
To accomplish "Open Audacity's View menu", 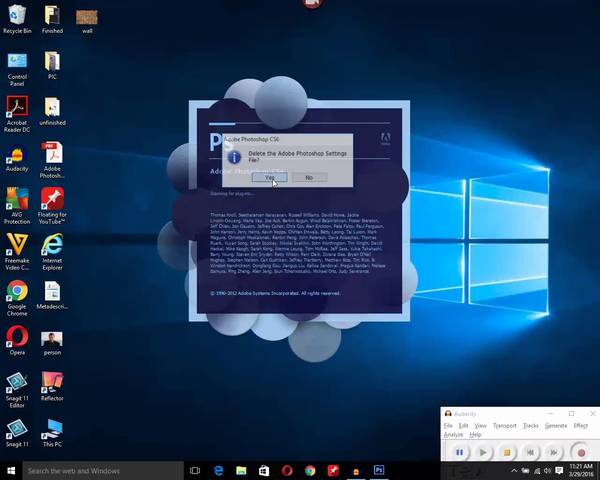I will point(481,425).
